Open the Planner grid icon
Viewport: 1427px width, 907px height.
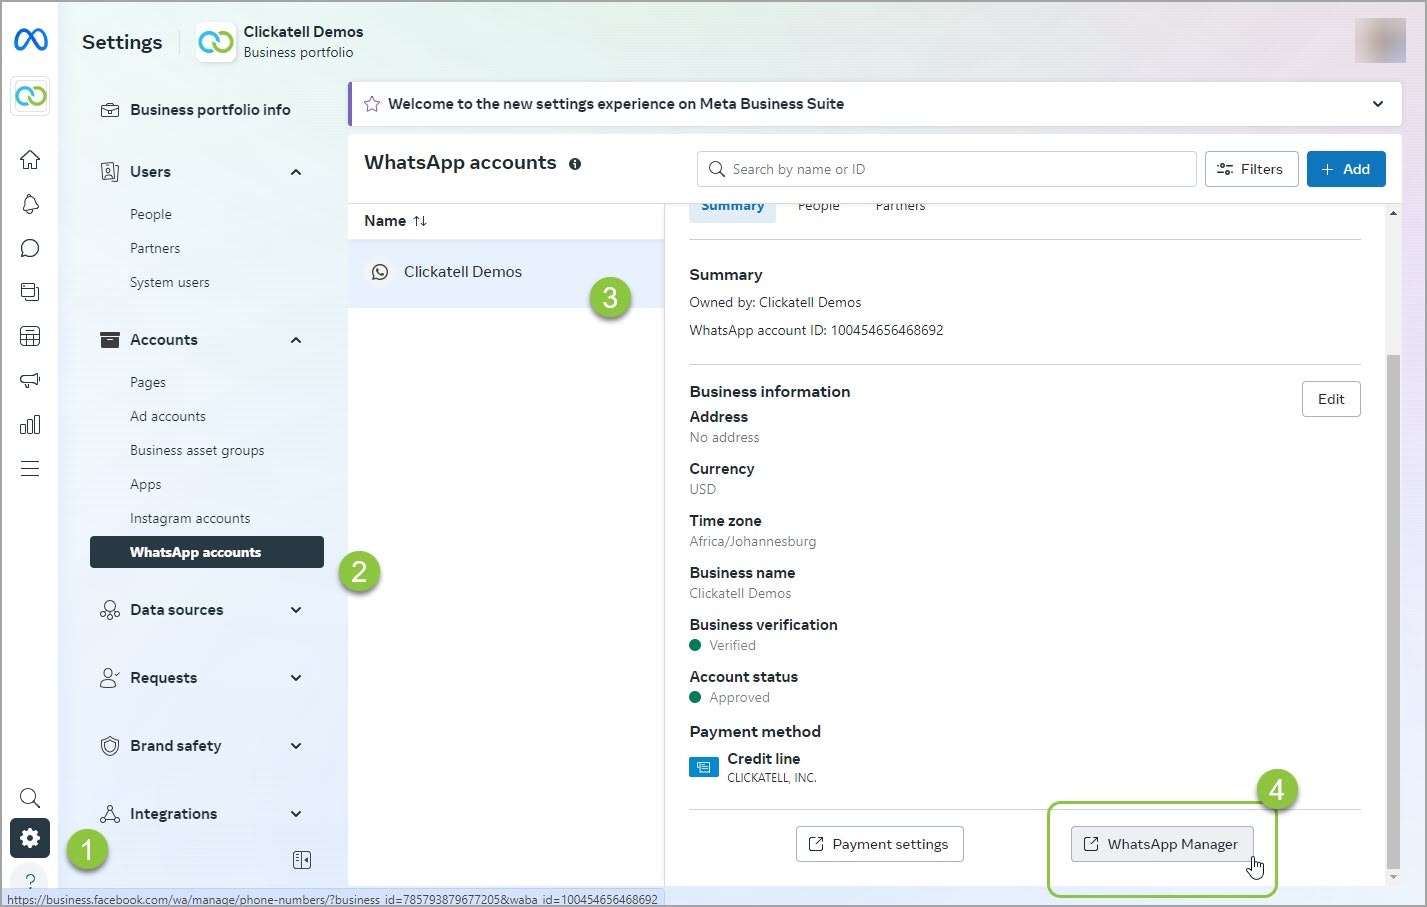click(30, 336)
